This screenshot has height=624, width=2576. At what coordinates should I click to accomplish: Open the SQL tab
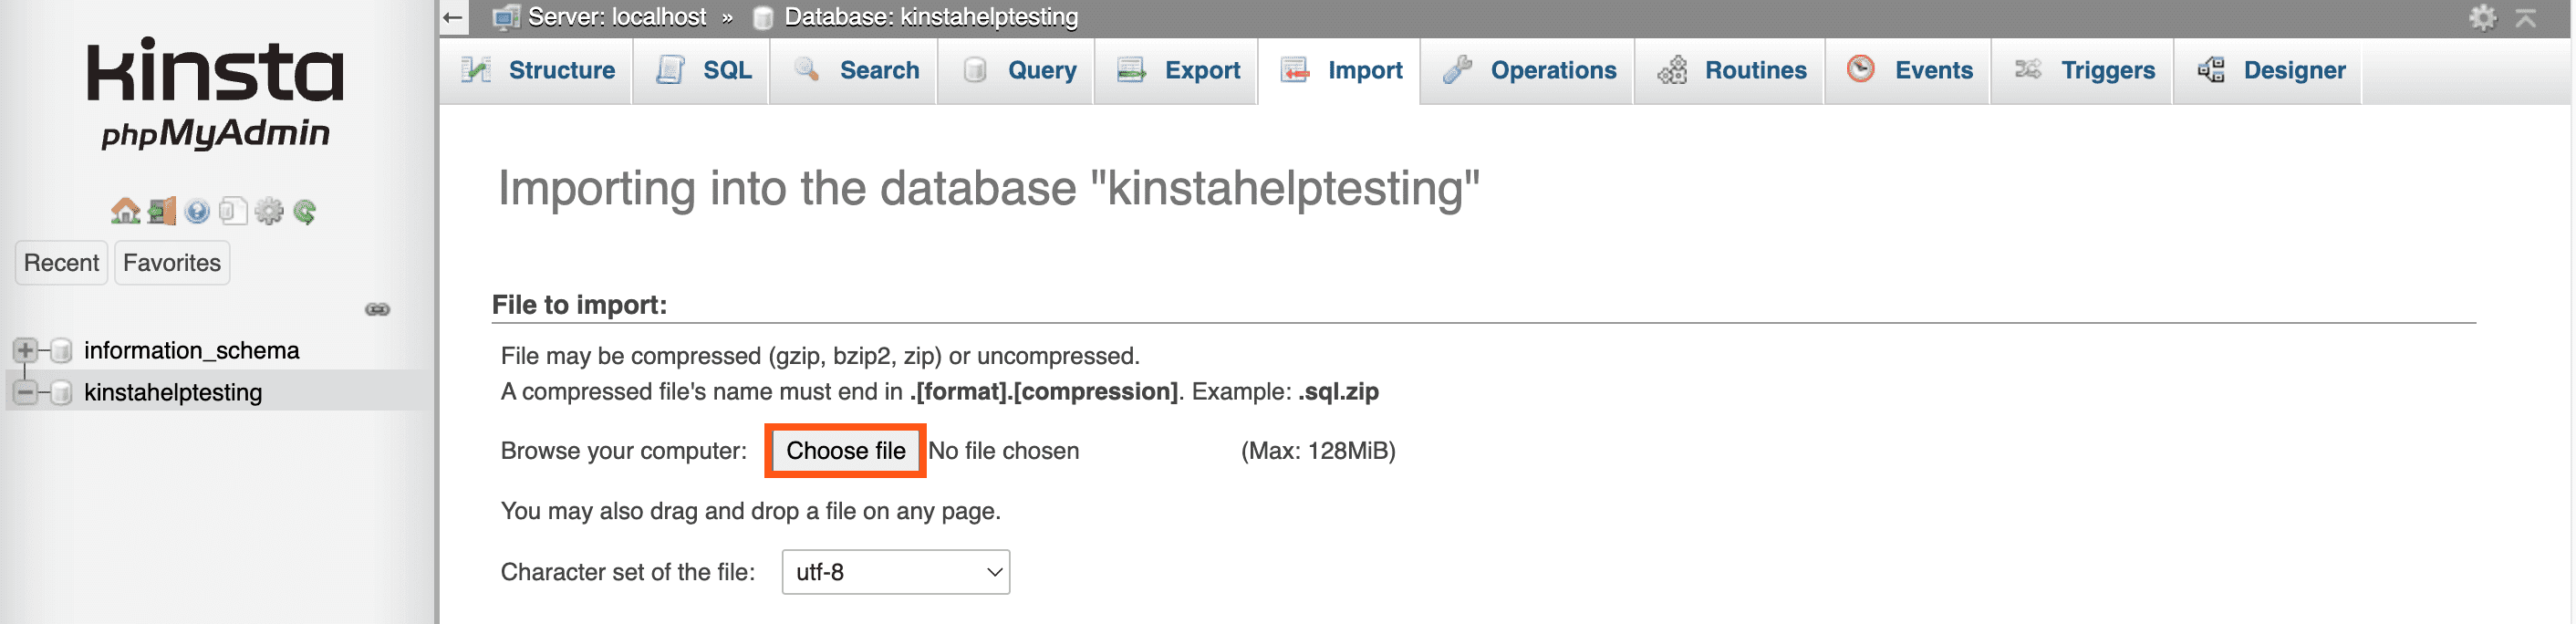click(700, 70)
